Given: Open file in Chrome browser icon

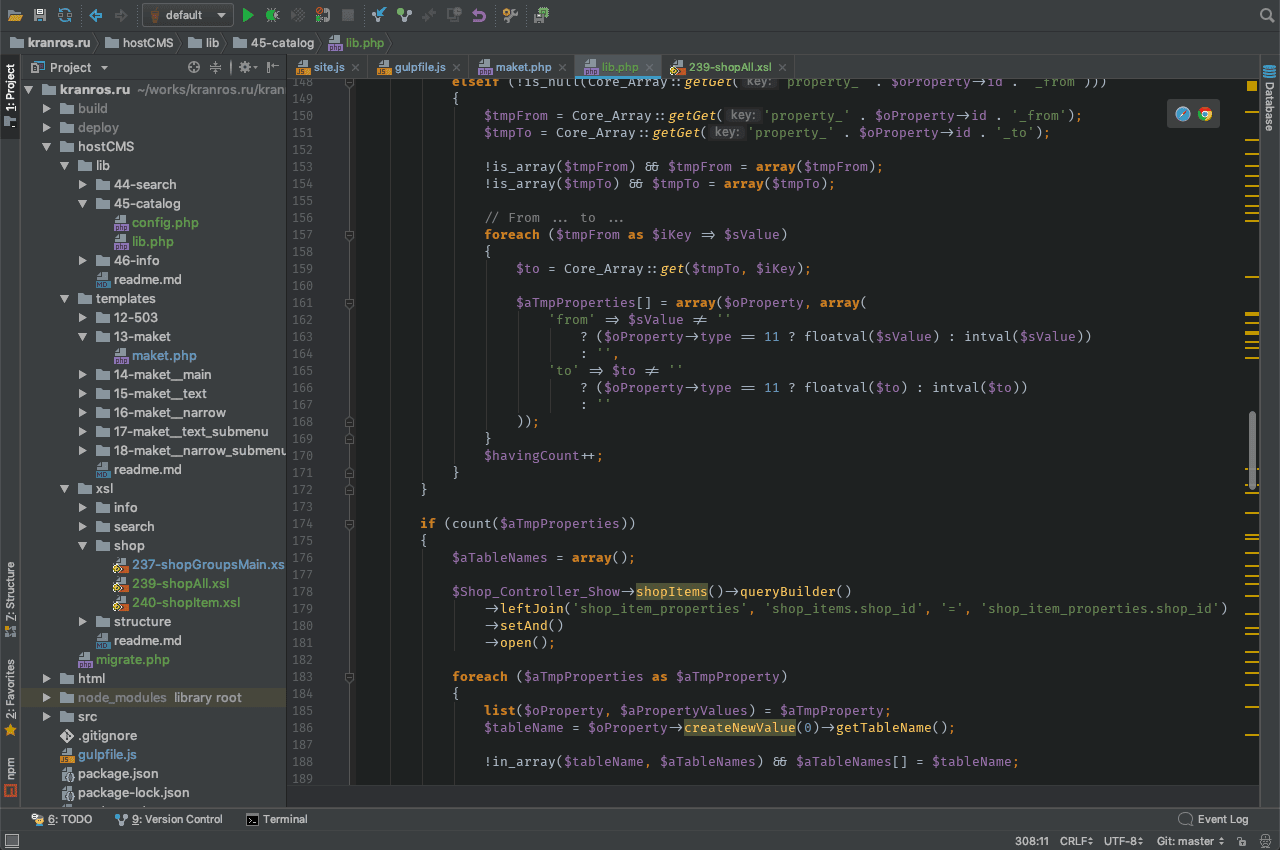Looking at the screenshot, I should pyautogui.click(x=1205, y=114).
